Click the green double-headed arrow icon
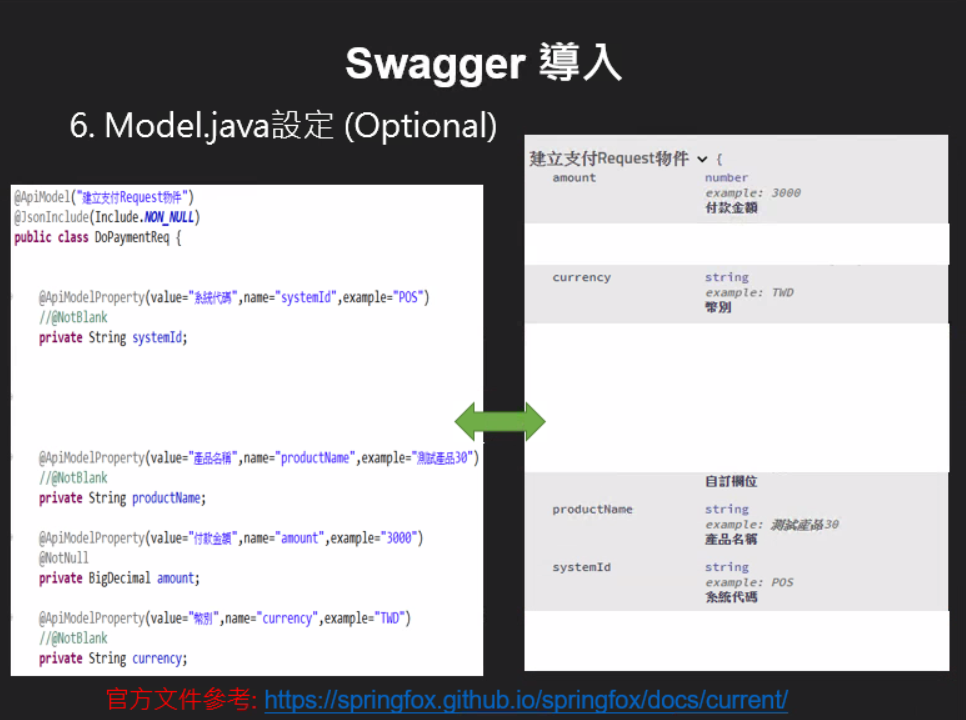 pos(499,421)
